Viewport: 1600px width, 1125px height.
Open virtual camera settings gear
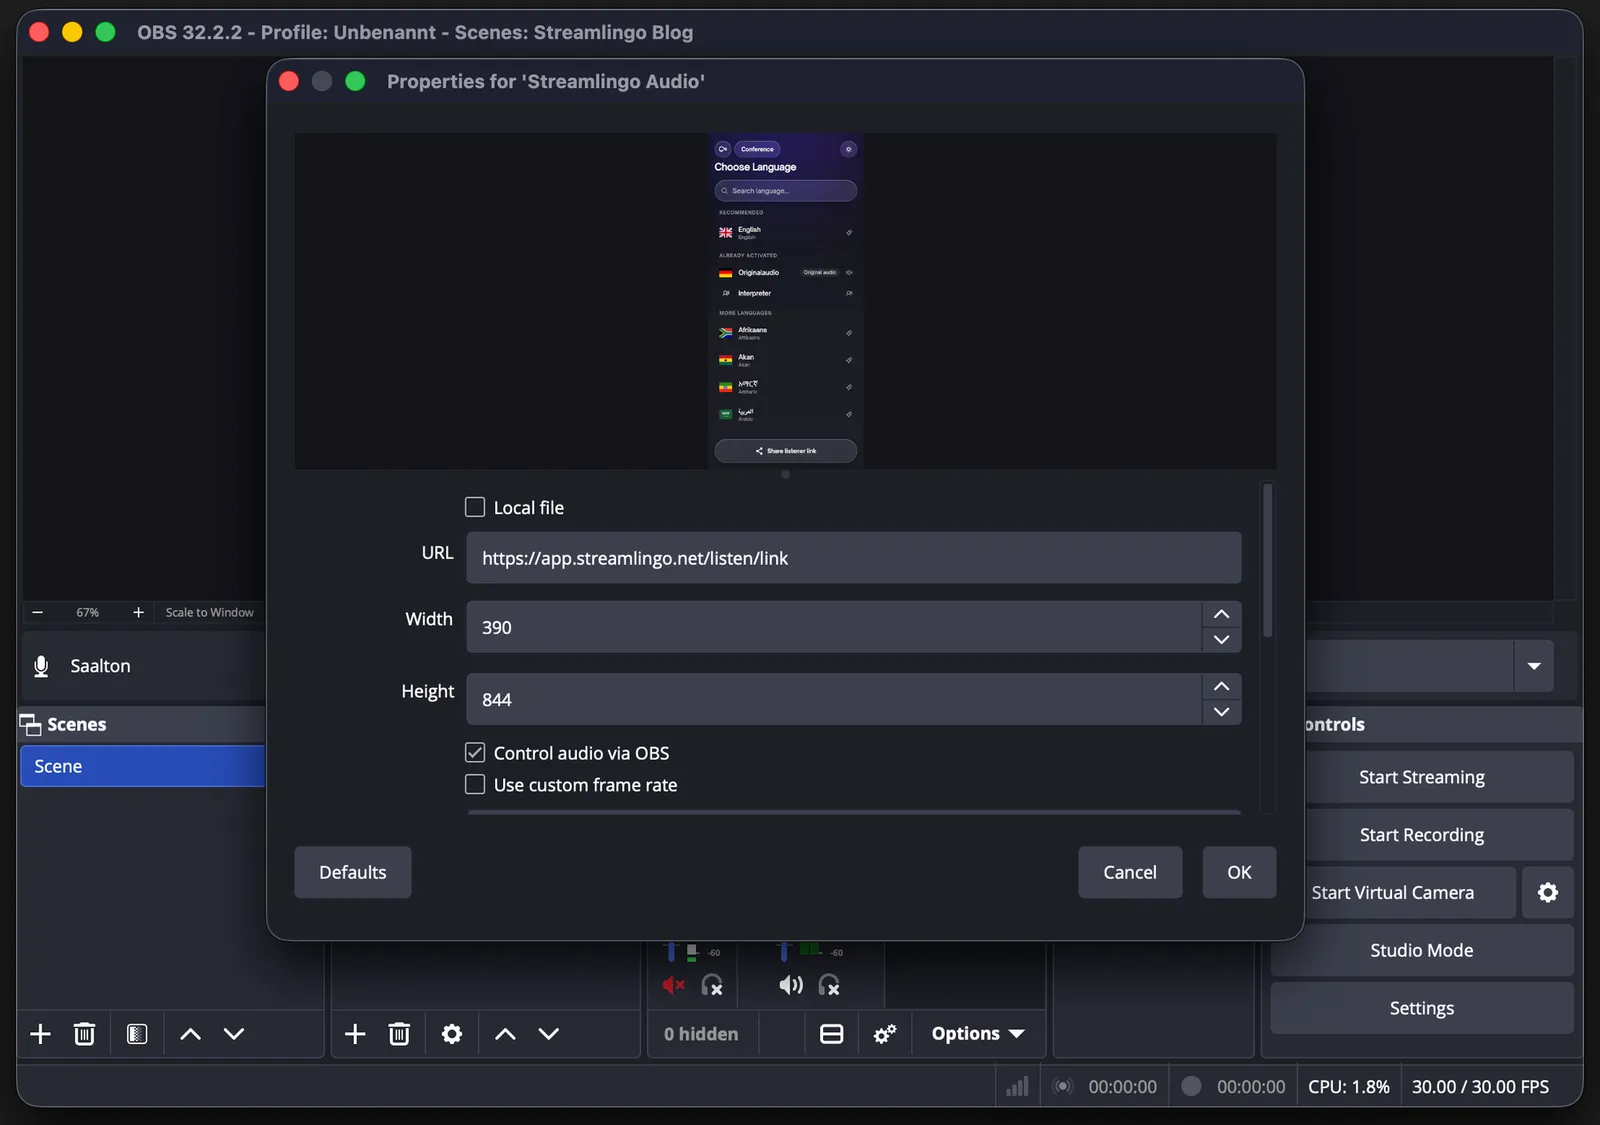coord(1548,892)
